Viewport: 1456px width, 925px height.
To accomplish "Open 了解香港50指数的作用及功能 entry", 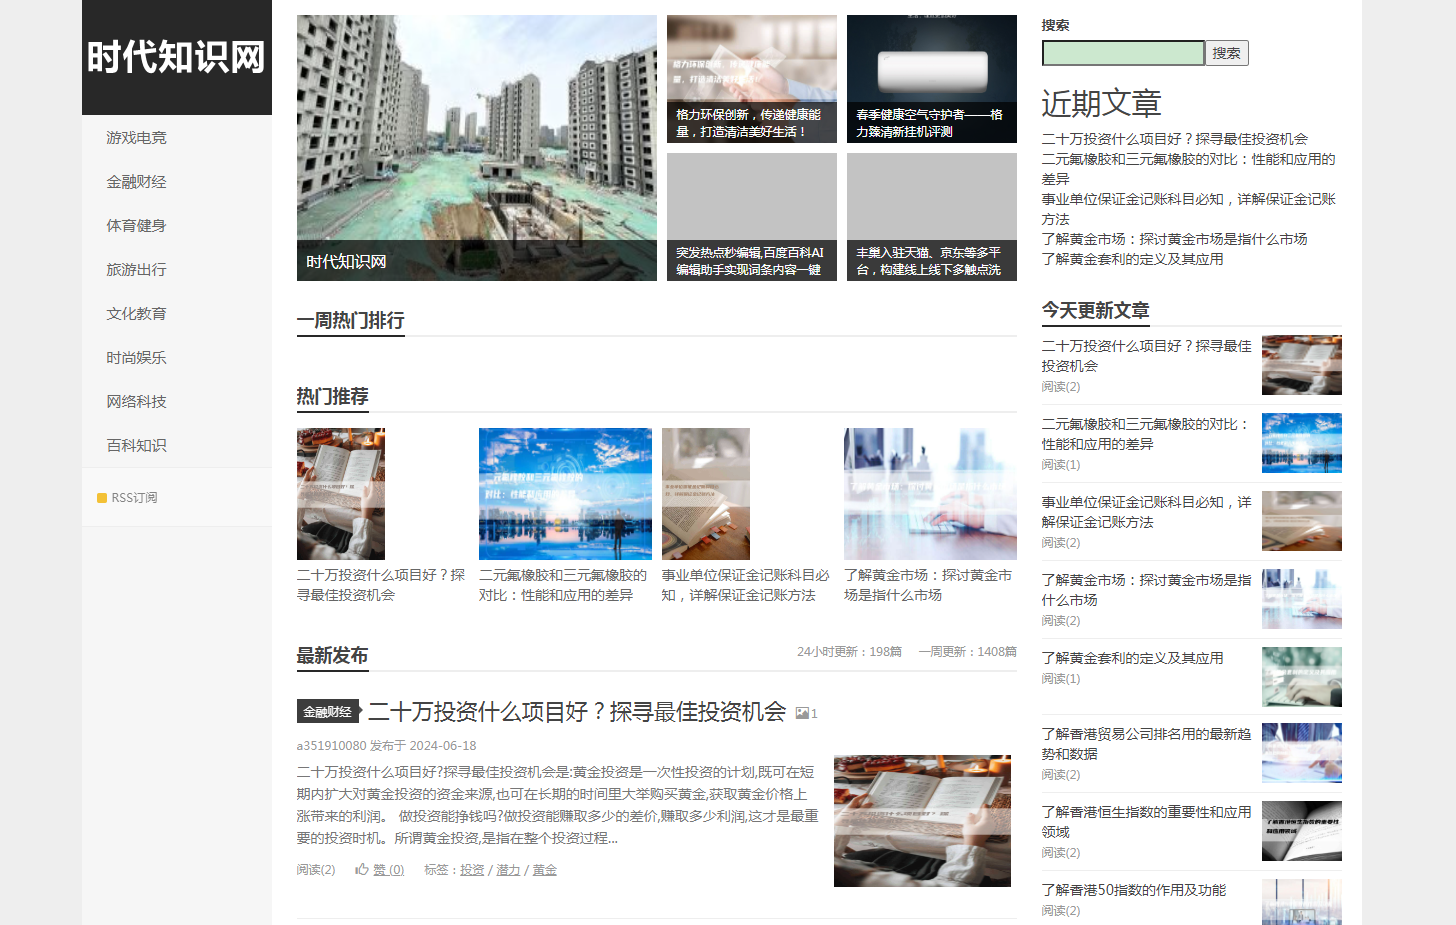I will coord(1133,890).
